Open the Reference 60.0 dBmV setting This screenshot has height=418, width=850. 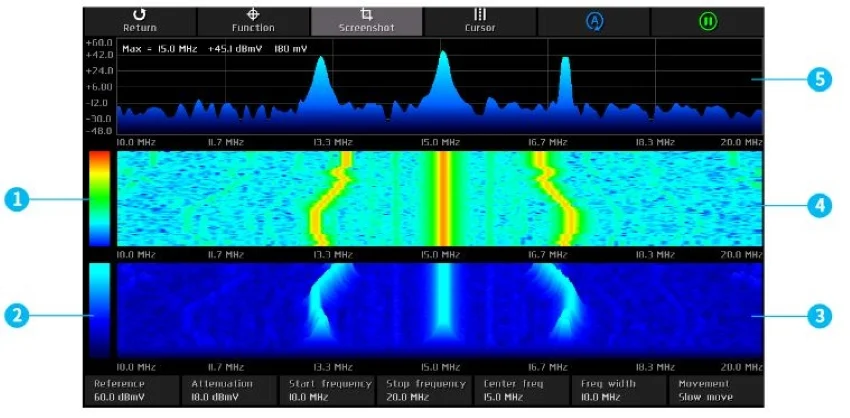coord(131,390)
